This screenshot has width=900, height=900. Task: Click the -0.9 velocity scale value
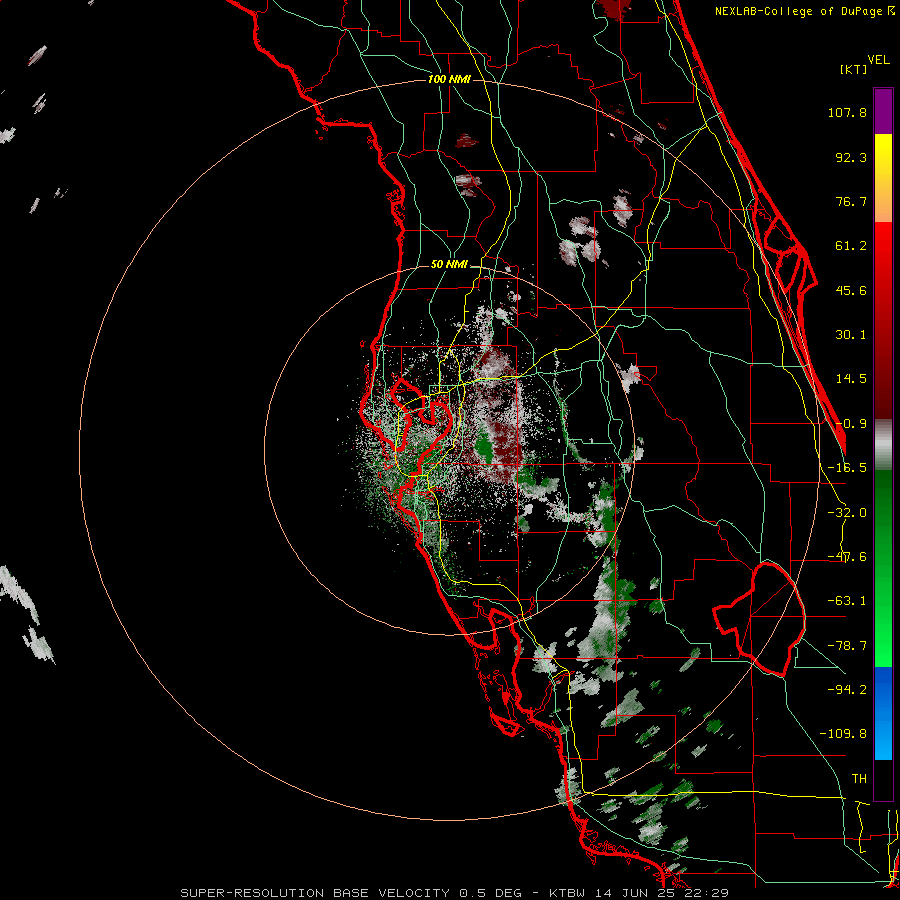tap(851, 424)
